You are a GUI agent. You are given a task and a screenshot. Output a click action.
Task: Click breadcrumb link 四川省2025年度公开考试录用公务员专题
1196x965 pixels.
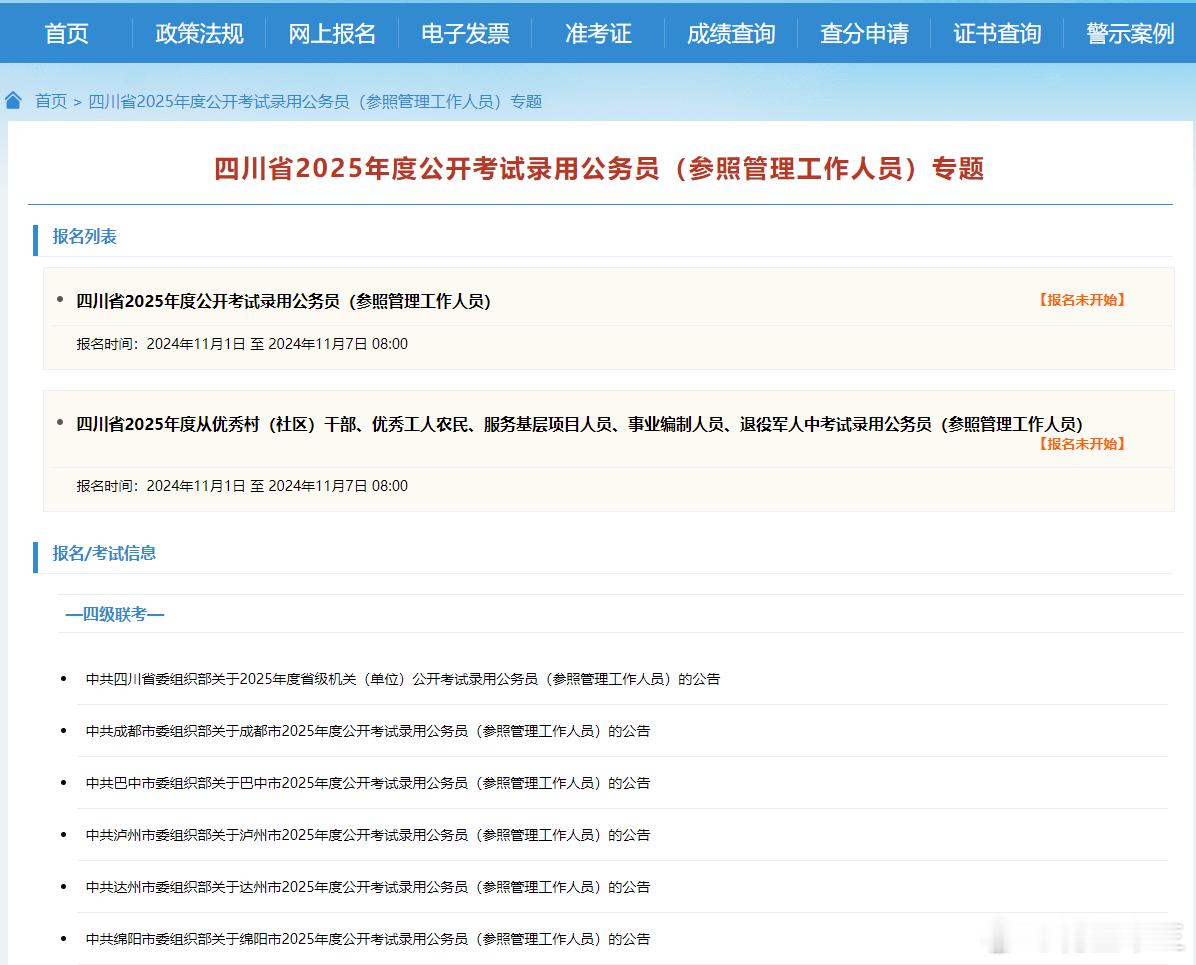point(315,101)
